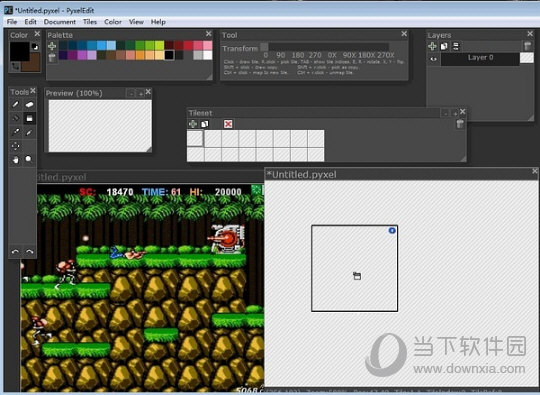Open the Color menu
Screen dimensions: 540x395
(113, 22)
